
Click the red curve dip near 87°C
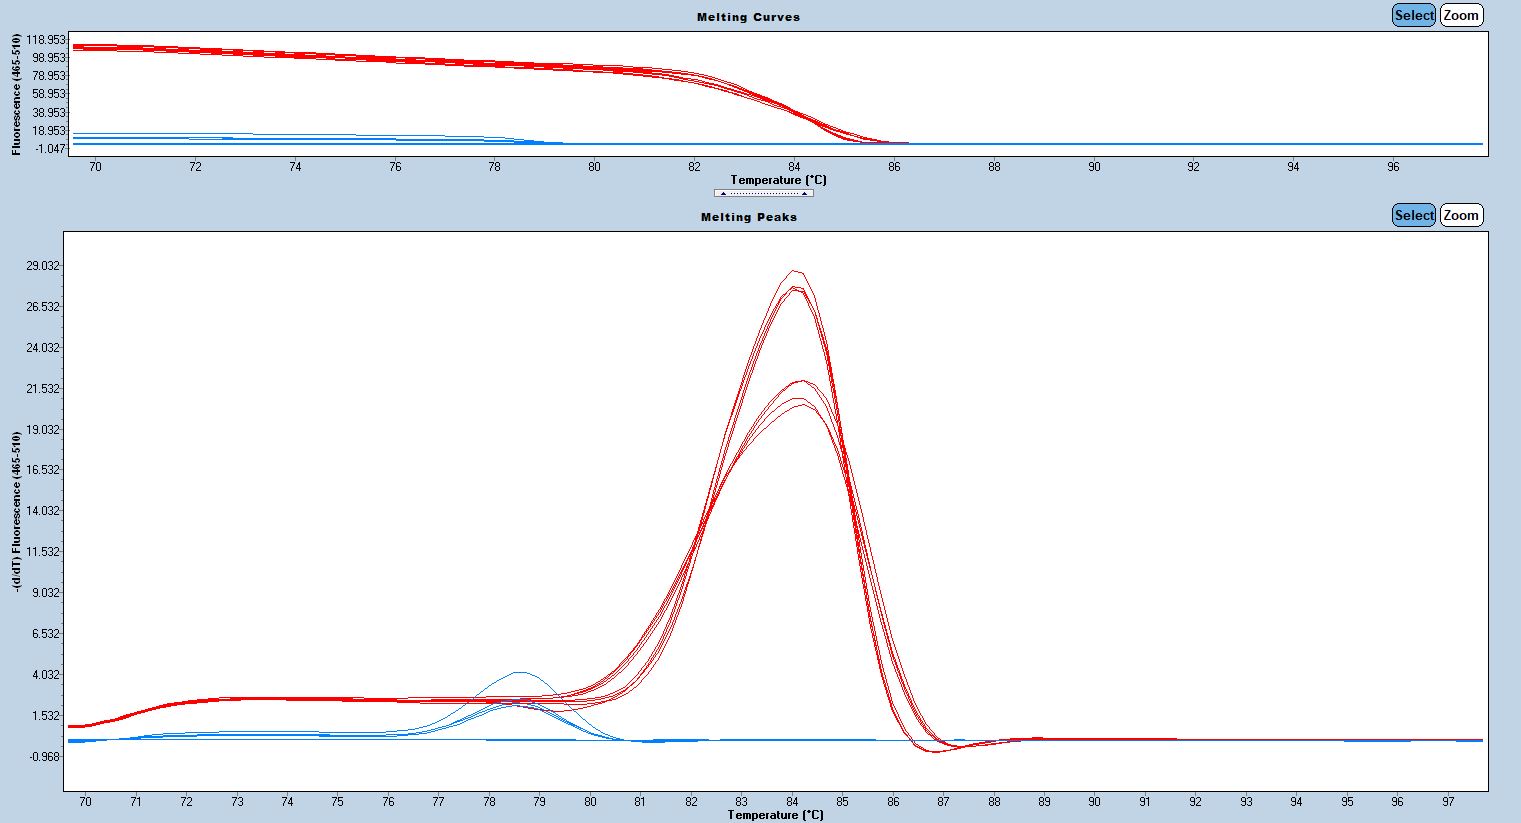coord(935,751)
